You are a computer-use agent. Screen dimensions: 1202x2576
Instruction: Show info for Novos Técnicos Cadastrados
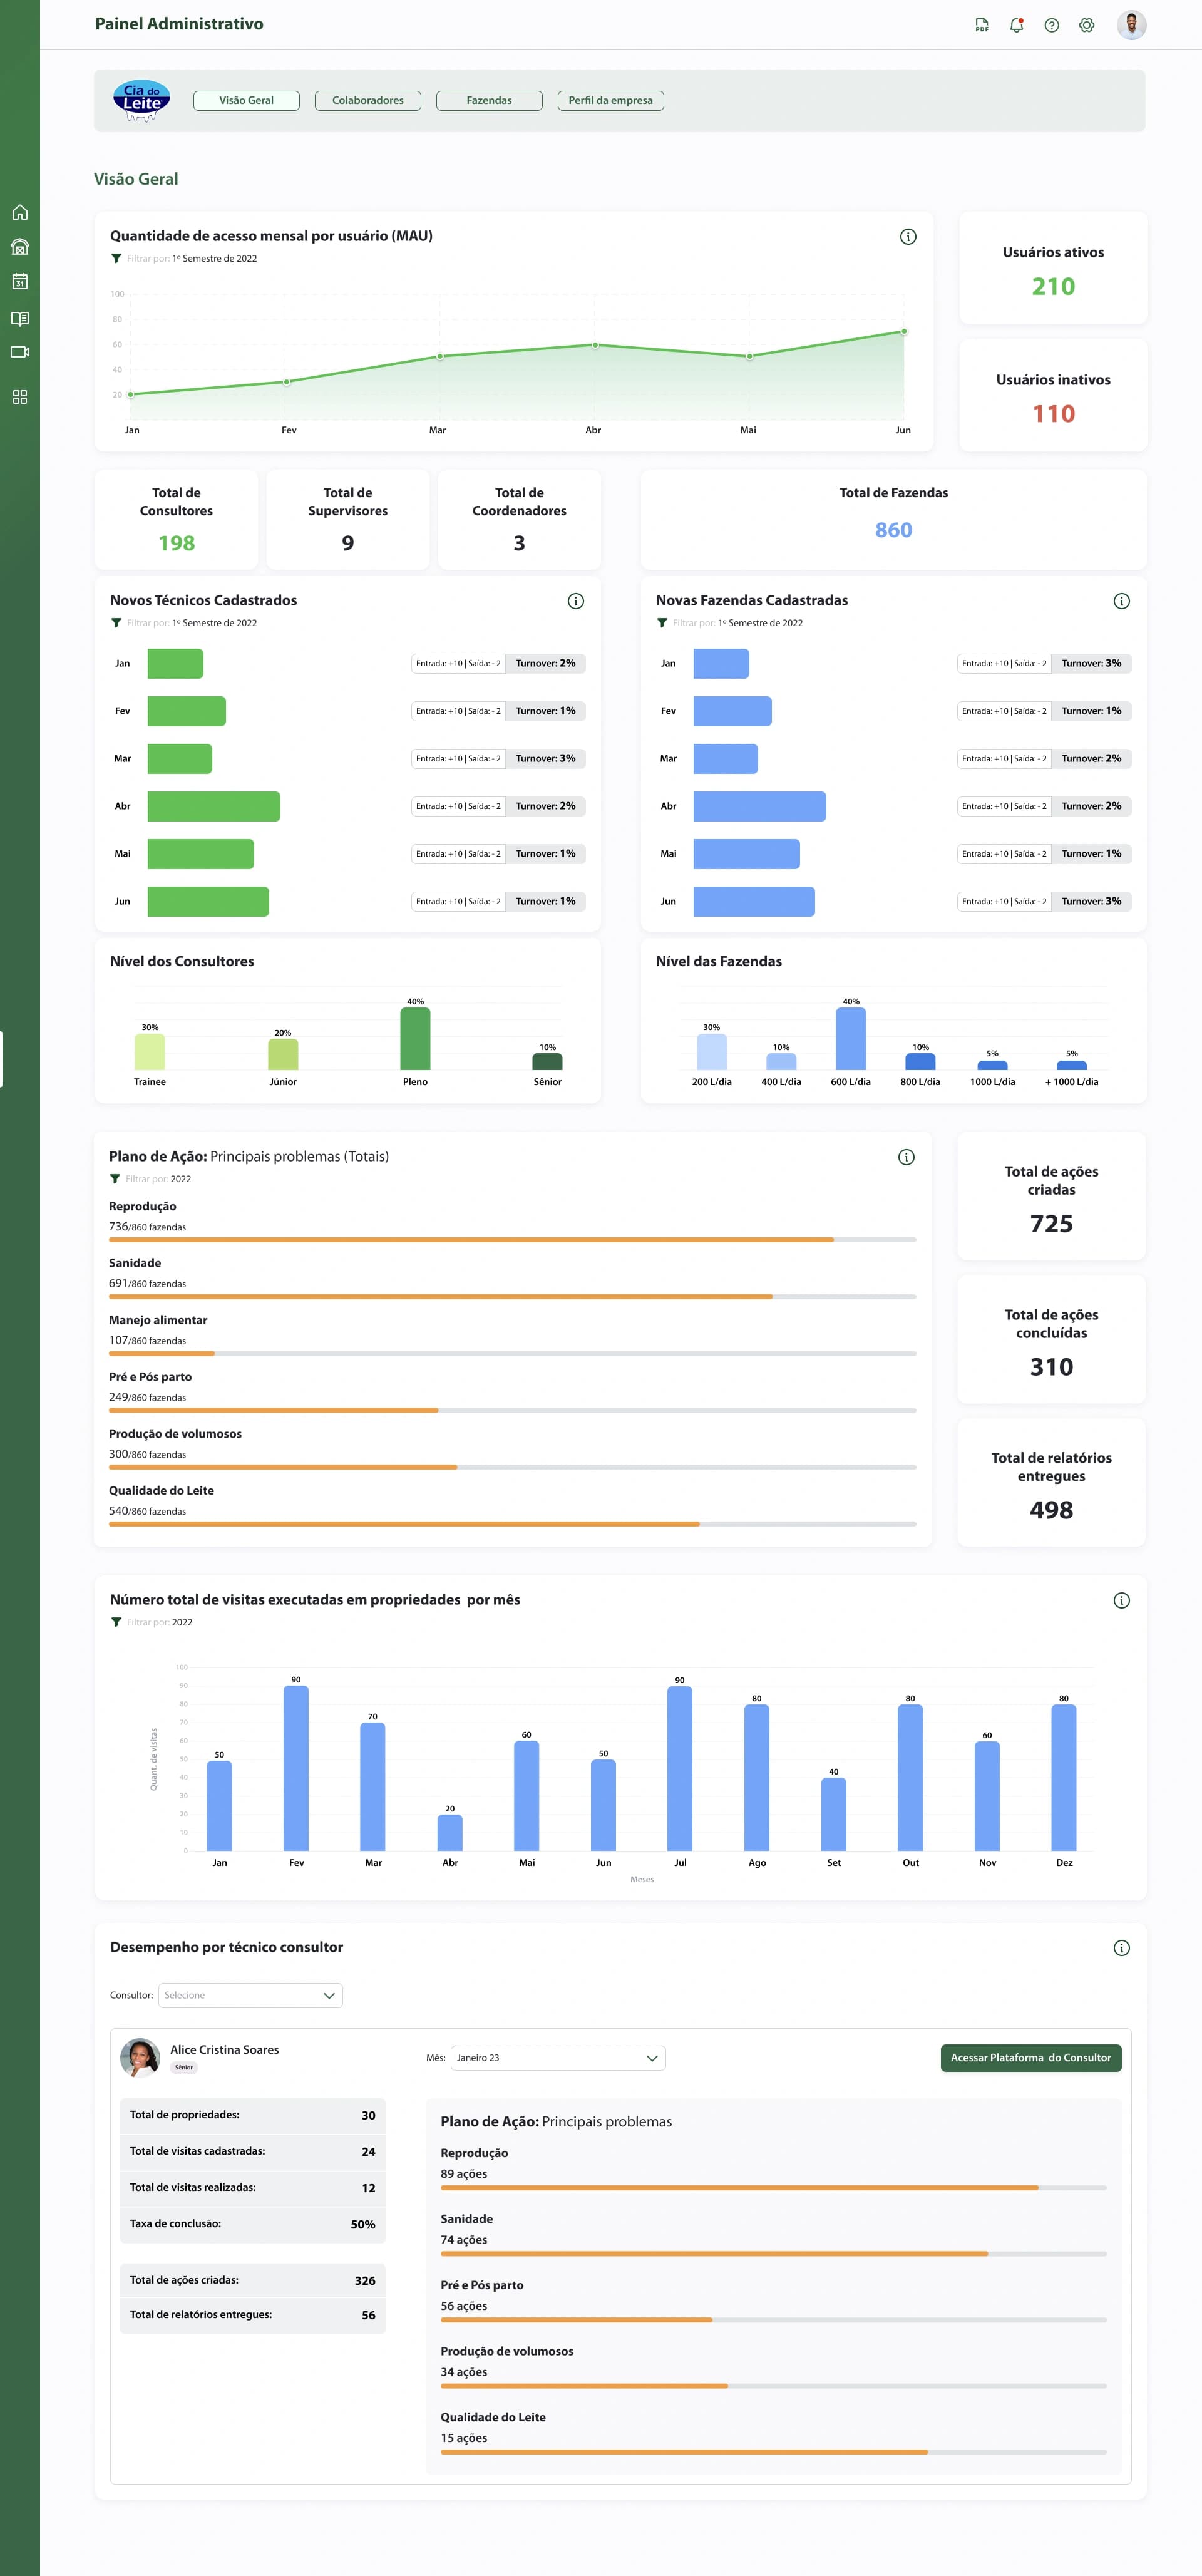575,601
